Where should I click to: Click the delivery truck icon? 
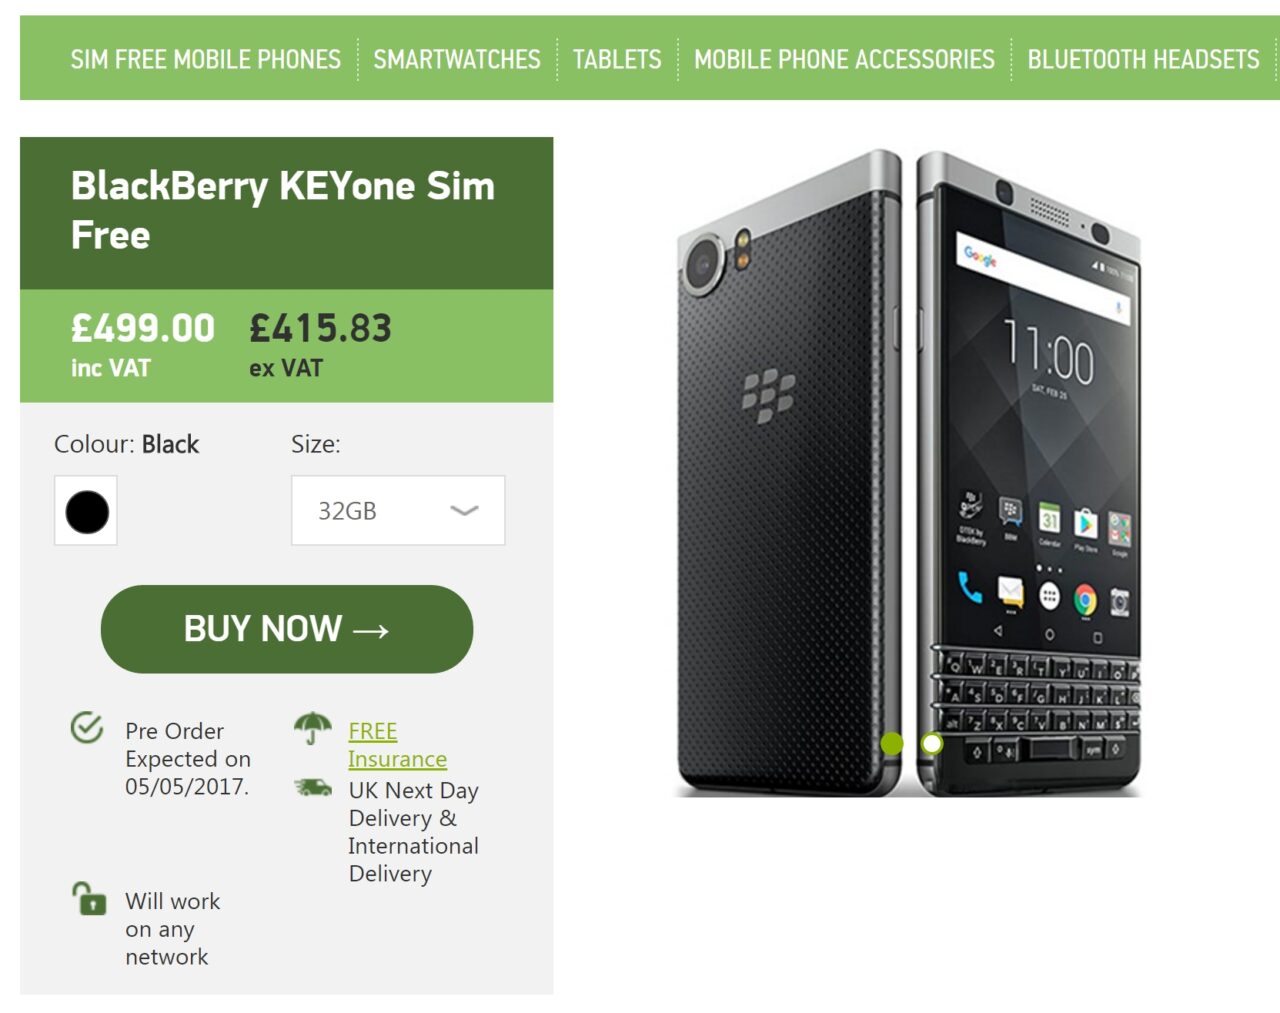[313, 788]
